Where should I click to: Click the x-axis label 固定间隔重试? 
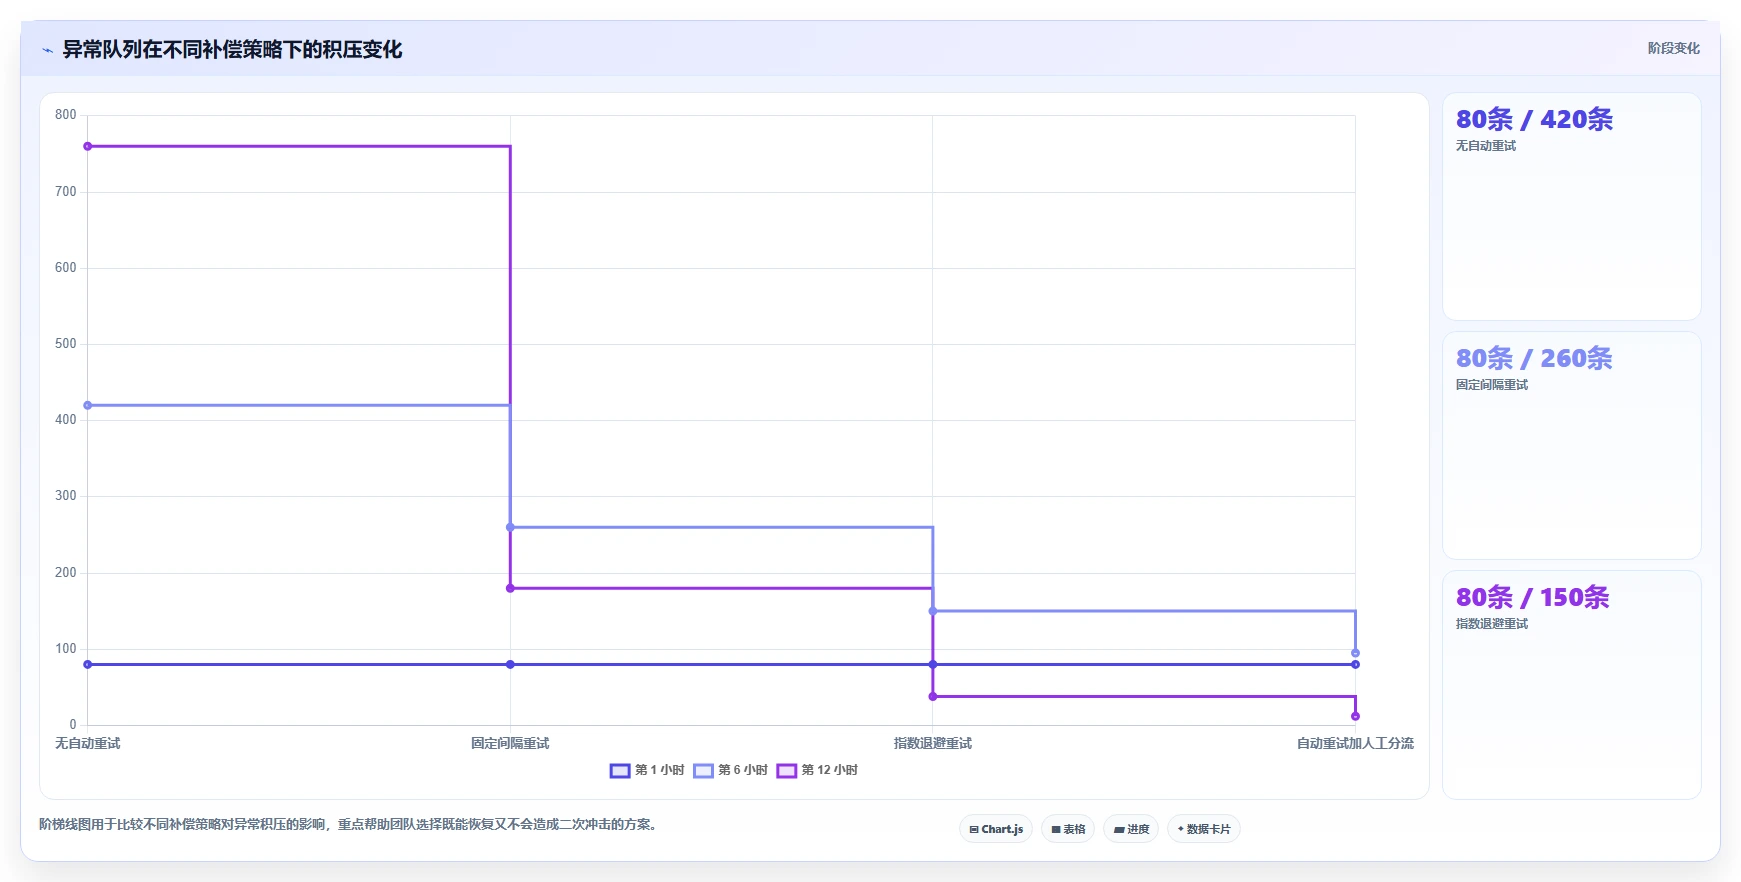pyautogui.click(x=510, y=743)
